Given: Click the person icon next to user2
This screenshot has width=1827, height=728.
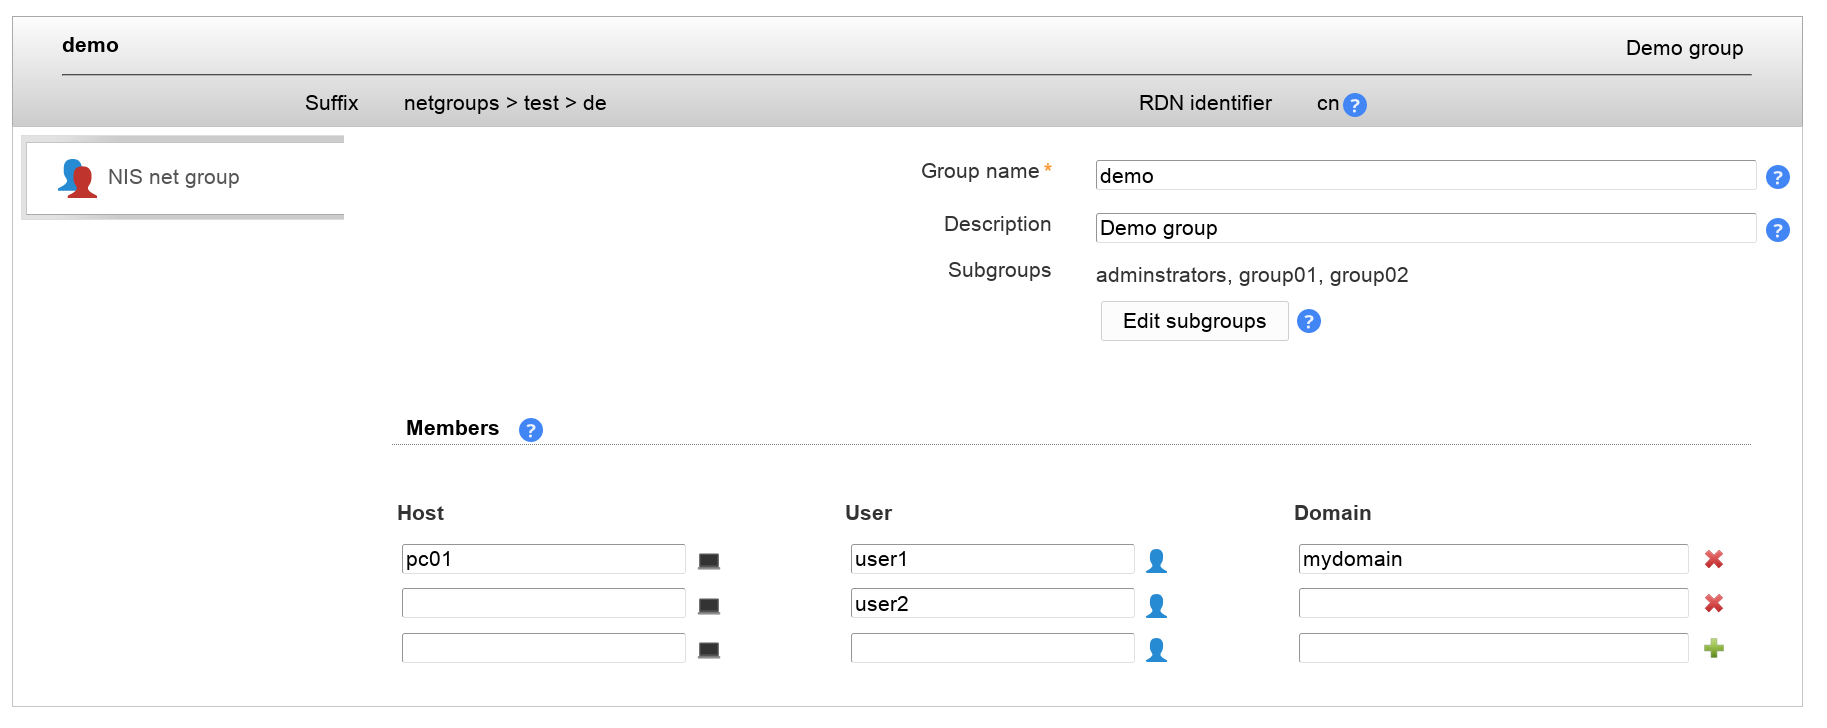Looking at the screenshot, I should click(x=1156, y=606).
